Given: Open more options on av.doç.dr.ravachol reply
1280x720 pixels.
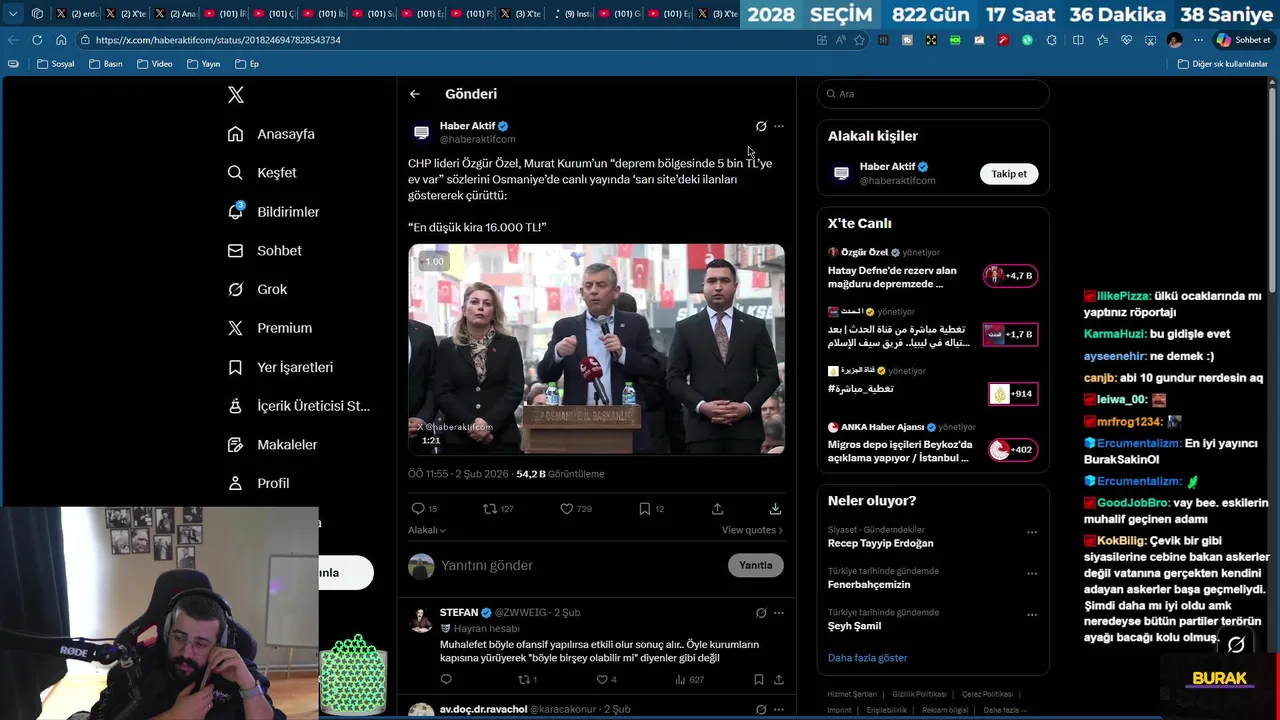Looking at the screenshot, I should pyautogui.click(x=779, y=709).
